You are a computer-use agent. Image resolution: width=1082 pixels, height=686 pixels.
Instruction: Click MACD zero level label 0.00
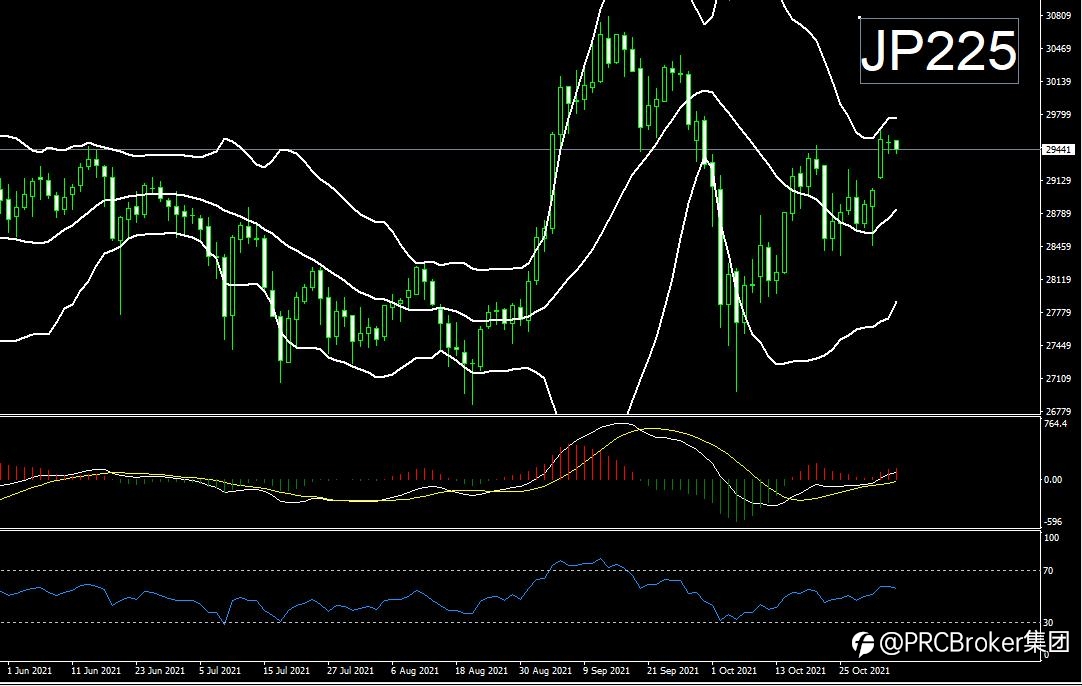point(1053,480)
